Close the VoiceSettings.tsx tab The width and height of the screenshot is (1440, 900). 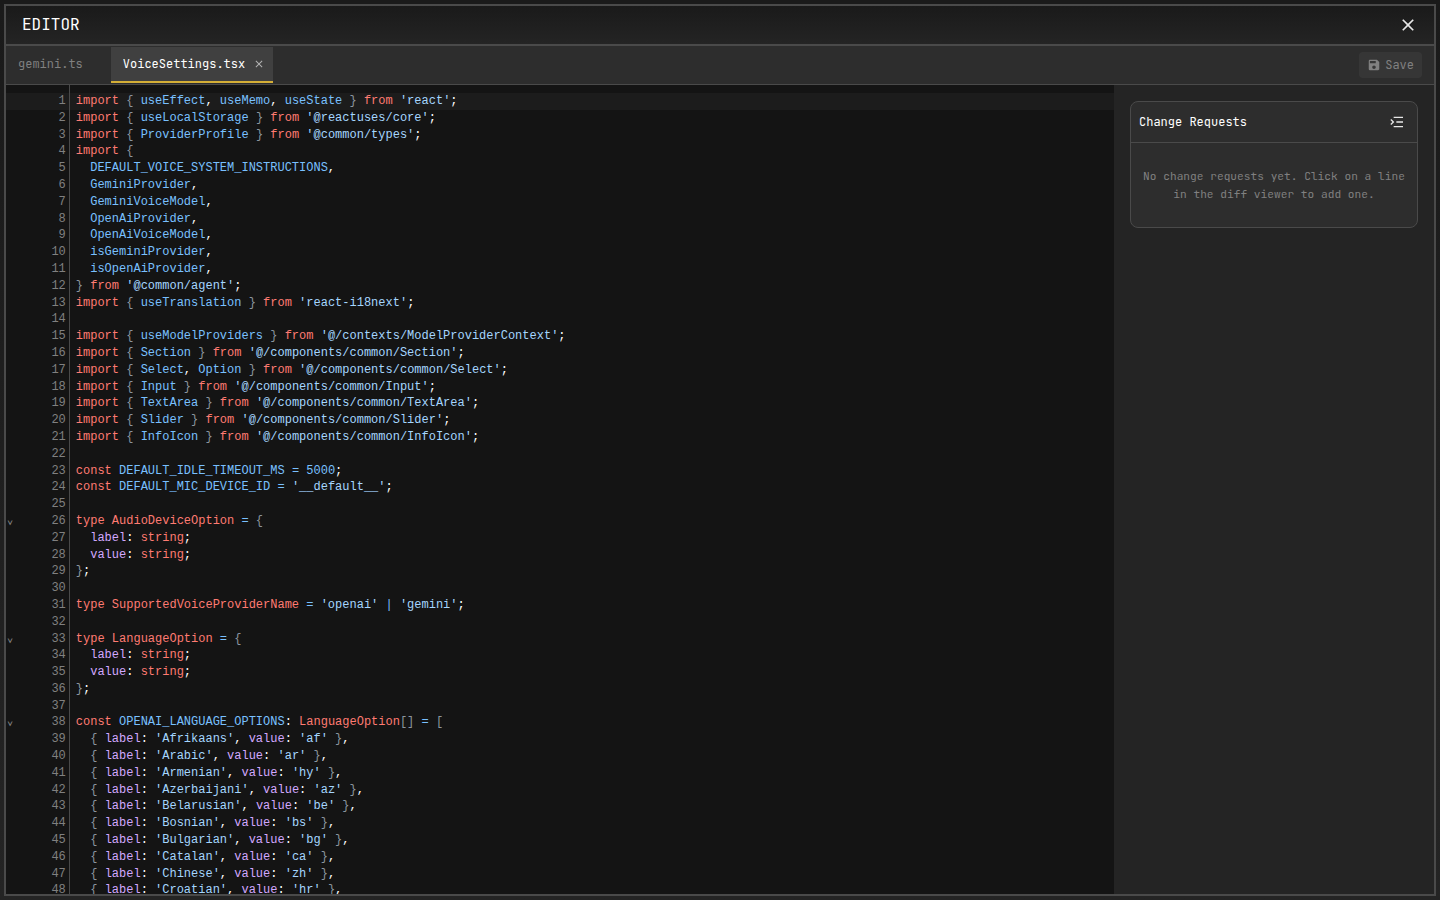pyautogui.click(x=259, y=64)
